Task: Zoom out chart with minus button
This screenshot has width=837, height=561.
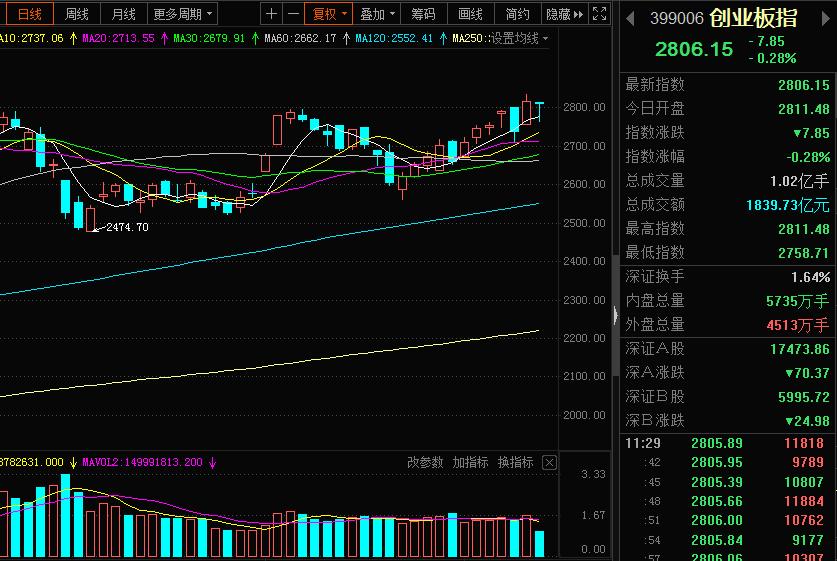Action: click(293, 14)
